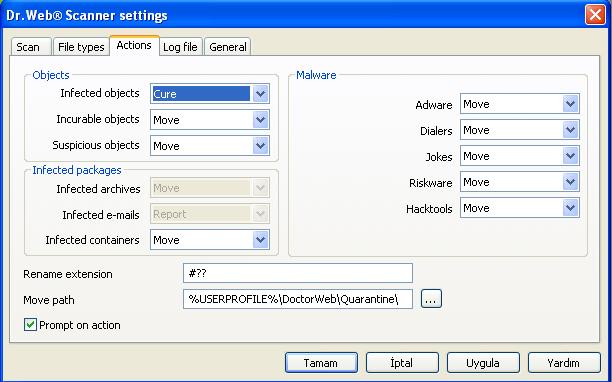Expand the Suspicious objects dropdown
Screen dimensions: 612x382
[x=210, y=146]
